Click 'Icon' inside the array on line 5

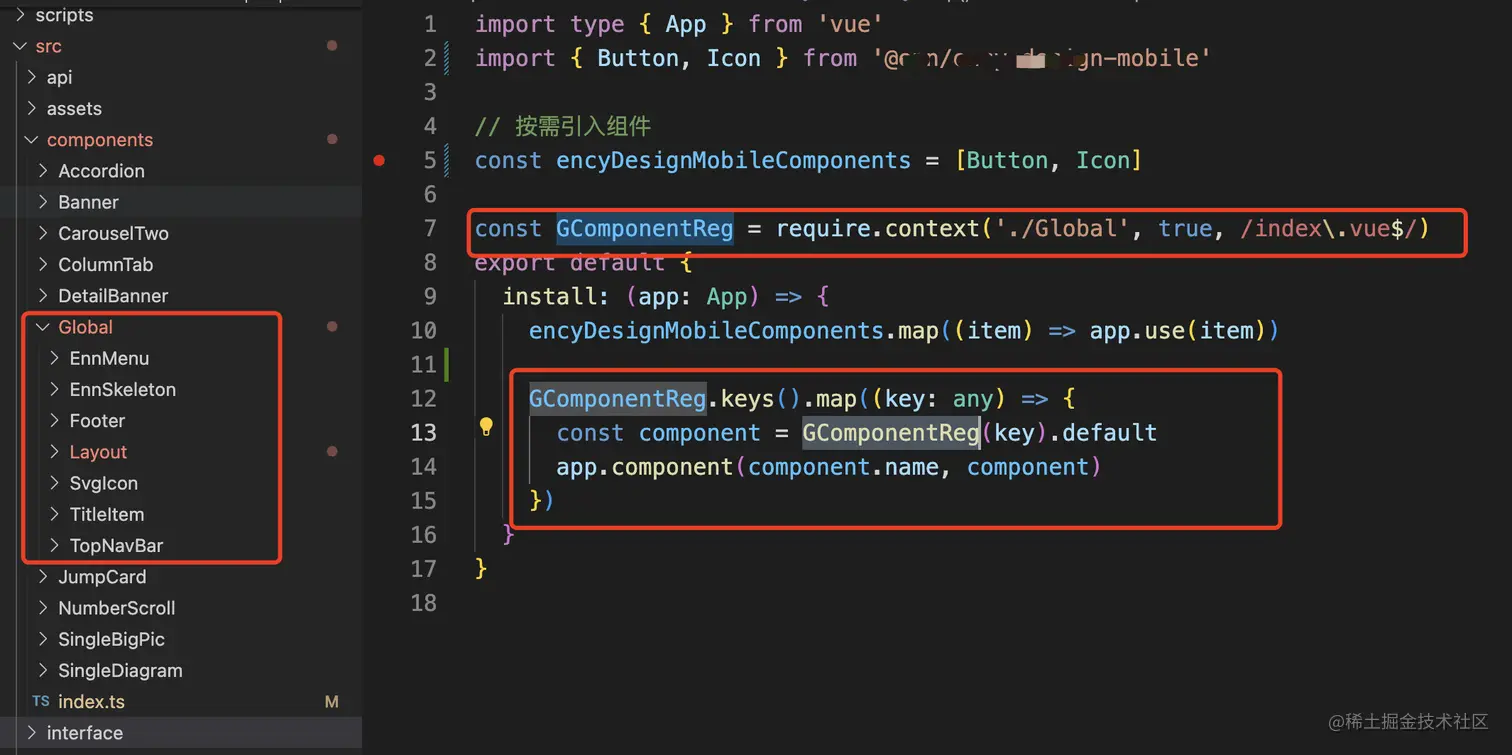tap(1103, 160)
